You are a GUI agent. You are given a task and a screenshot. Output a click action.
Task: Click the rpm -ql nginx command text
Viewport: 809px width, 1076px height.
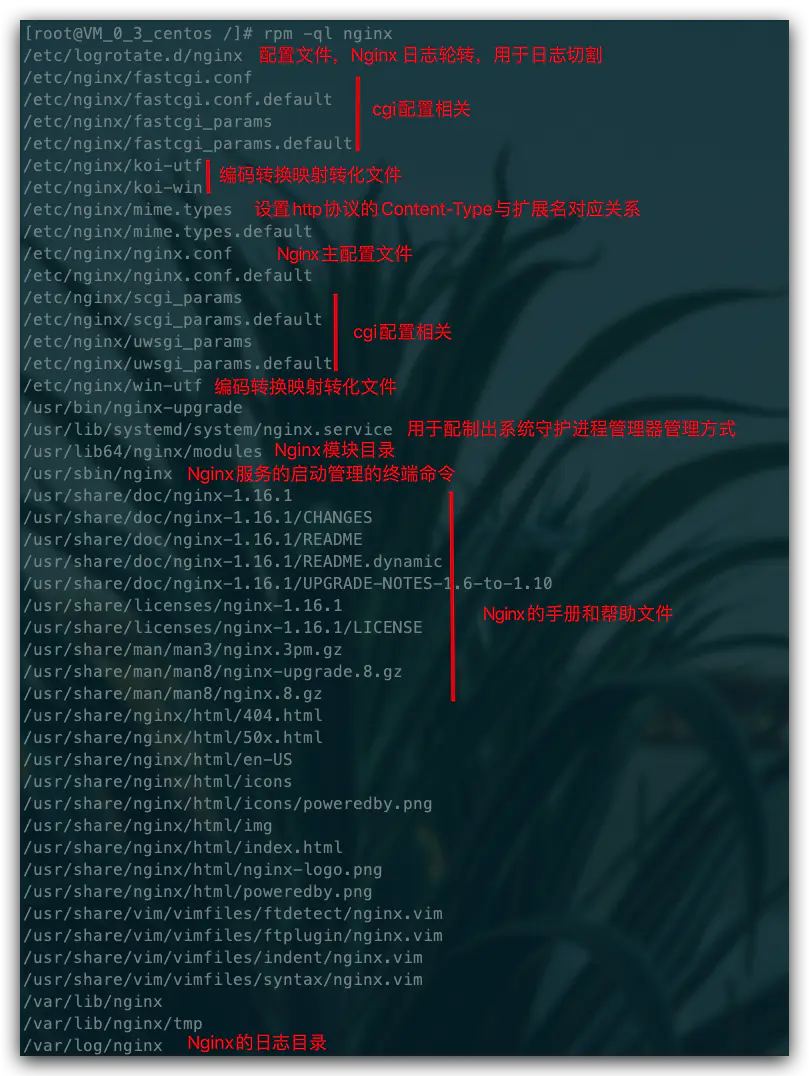tap(328, 34)
